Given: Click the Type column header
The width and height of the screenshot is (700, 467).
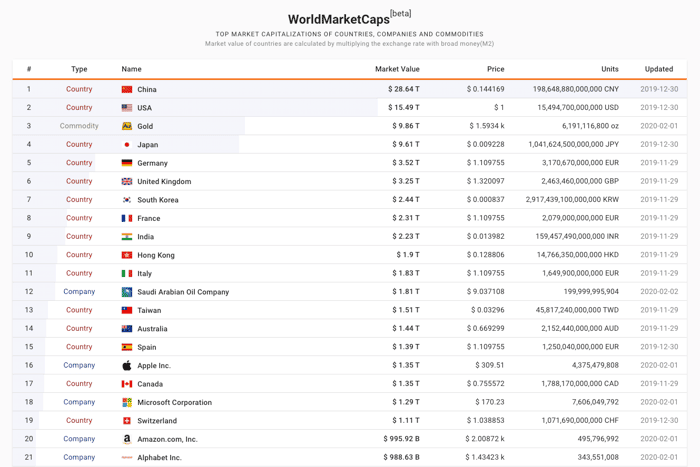Looking at the screenshot, I should click(x=79, y=69).
